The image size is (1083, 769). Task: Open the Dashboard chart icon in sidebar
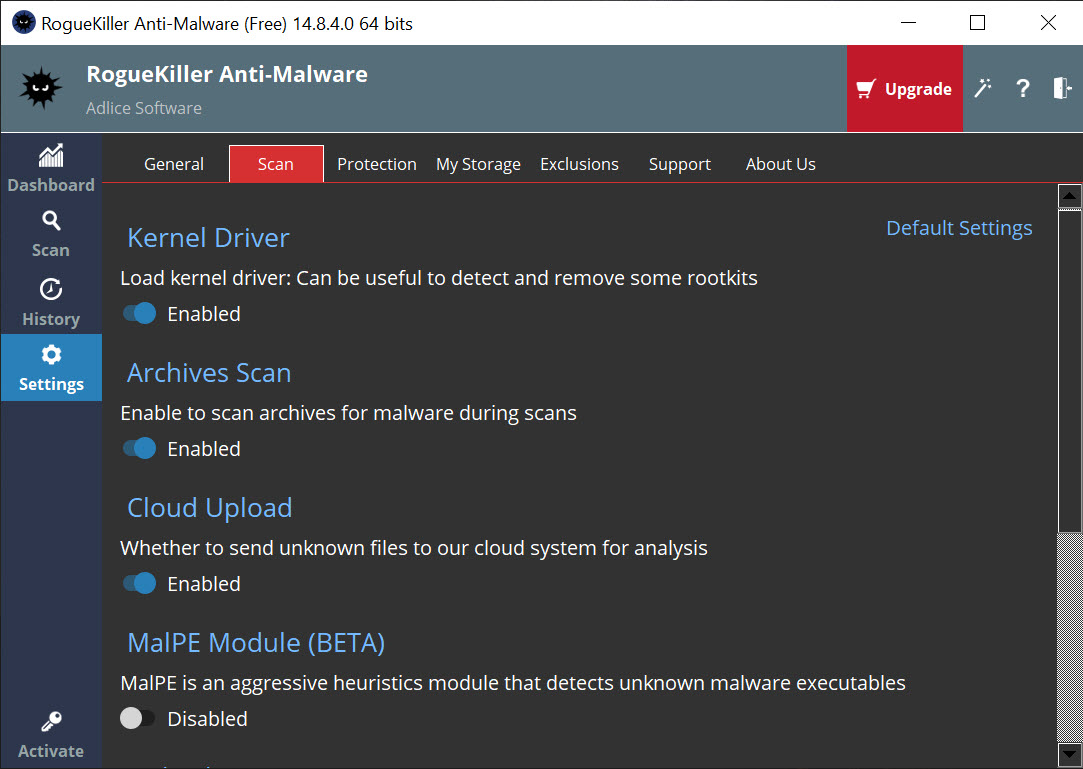(x=51, y=156)
